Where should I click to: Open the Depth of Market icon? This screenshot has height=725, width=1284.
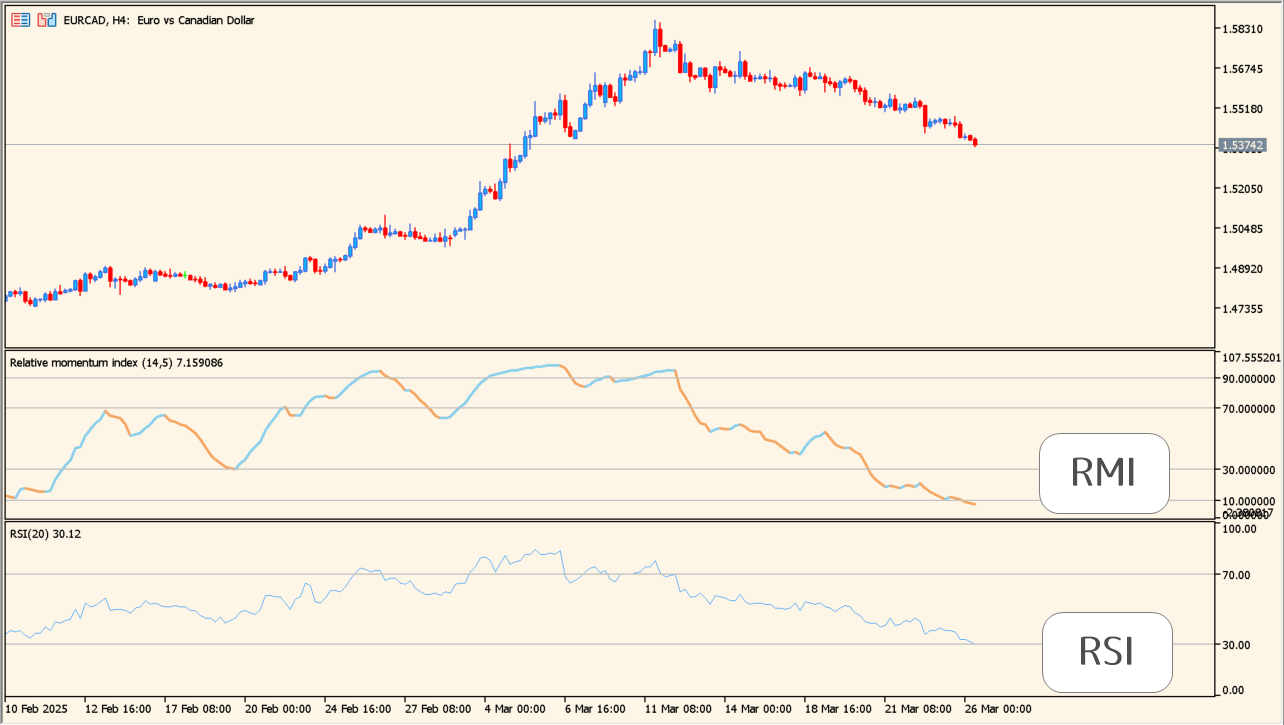tap(20, 20)
